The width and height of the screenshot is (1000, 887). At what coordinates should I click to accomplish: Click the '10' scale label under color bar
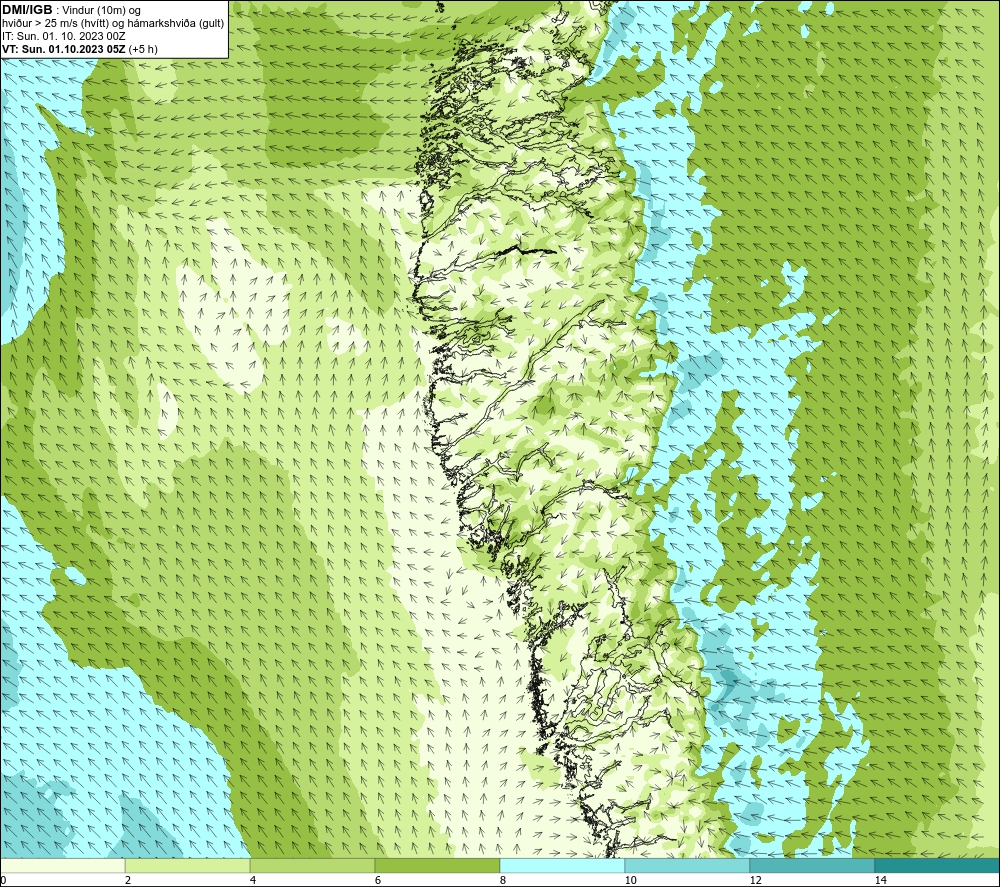click(631, 881)
